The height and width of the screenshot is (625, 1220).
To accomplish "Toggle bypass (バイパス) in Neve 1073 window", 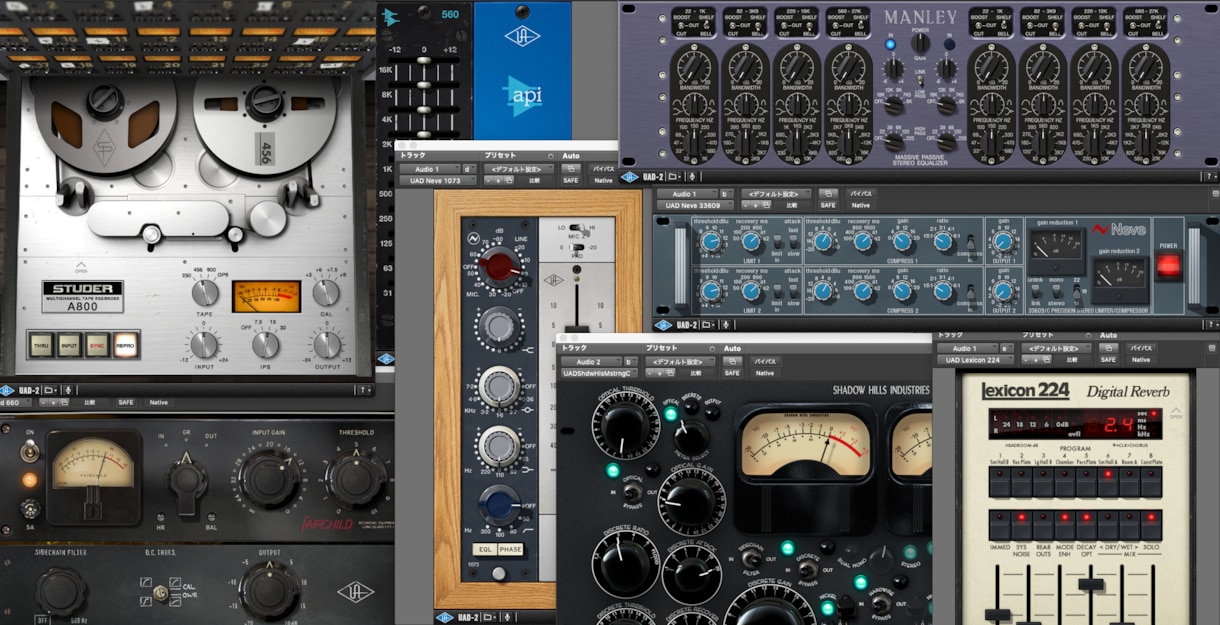I will (603, 169).
